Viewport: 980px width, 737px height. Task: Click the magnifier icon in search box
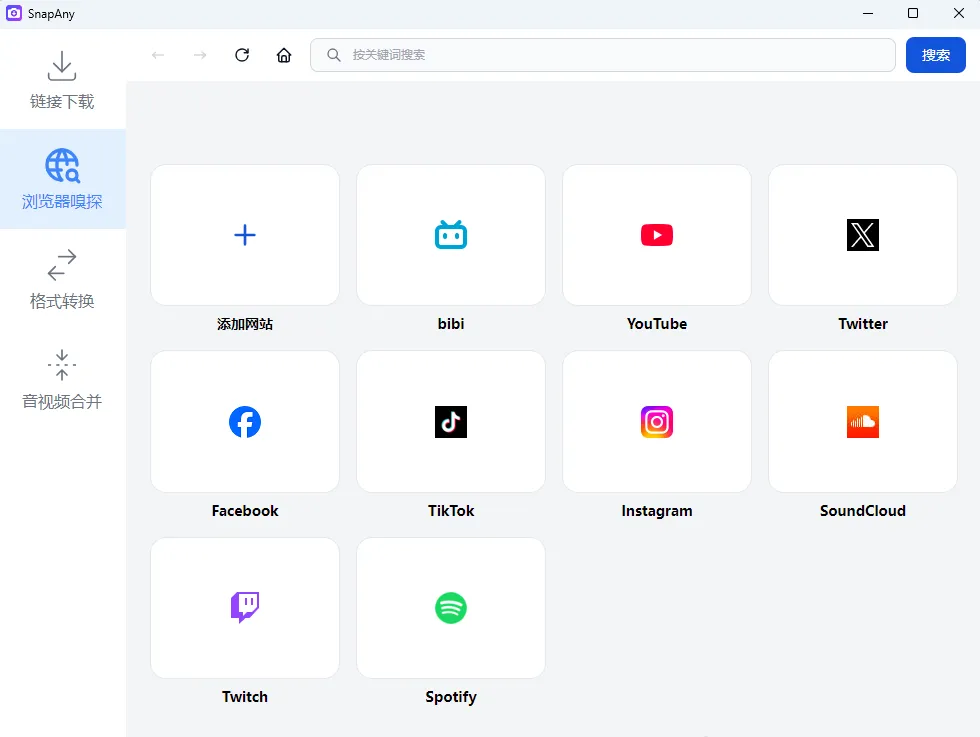(334, 55)
